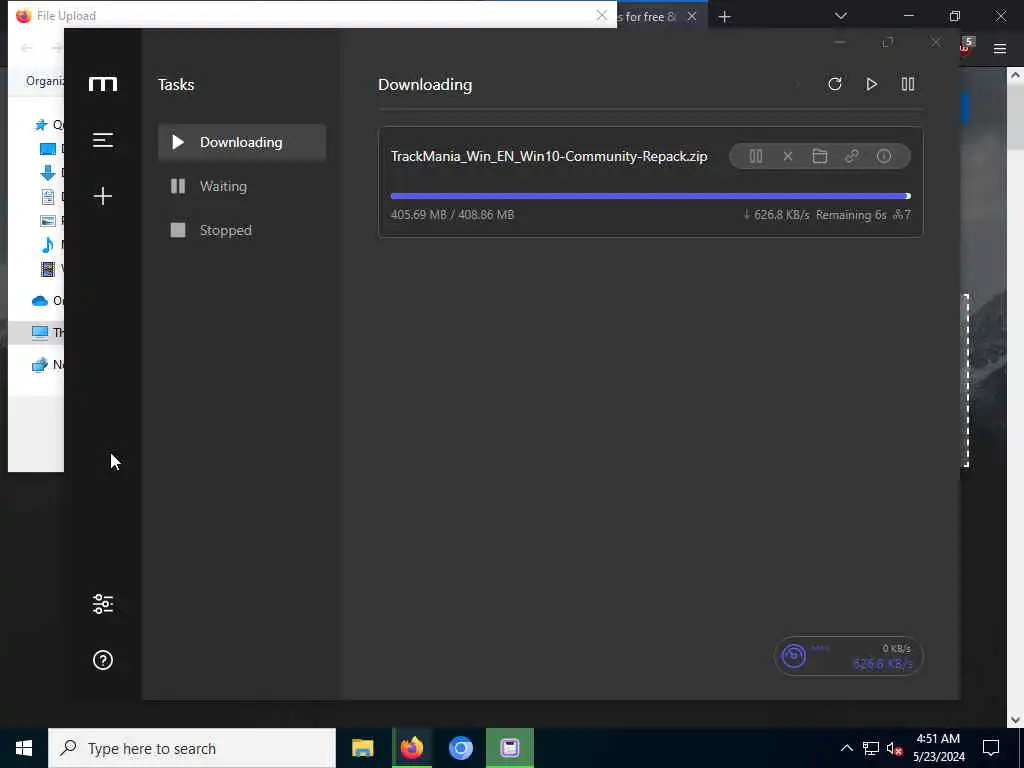Open the network status tray icon

pyautogui.click(x=871, y=748)
